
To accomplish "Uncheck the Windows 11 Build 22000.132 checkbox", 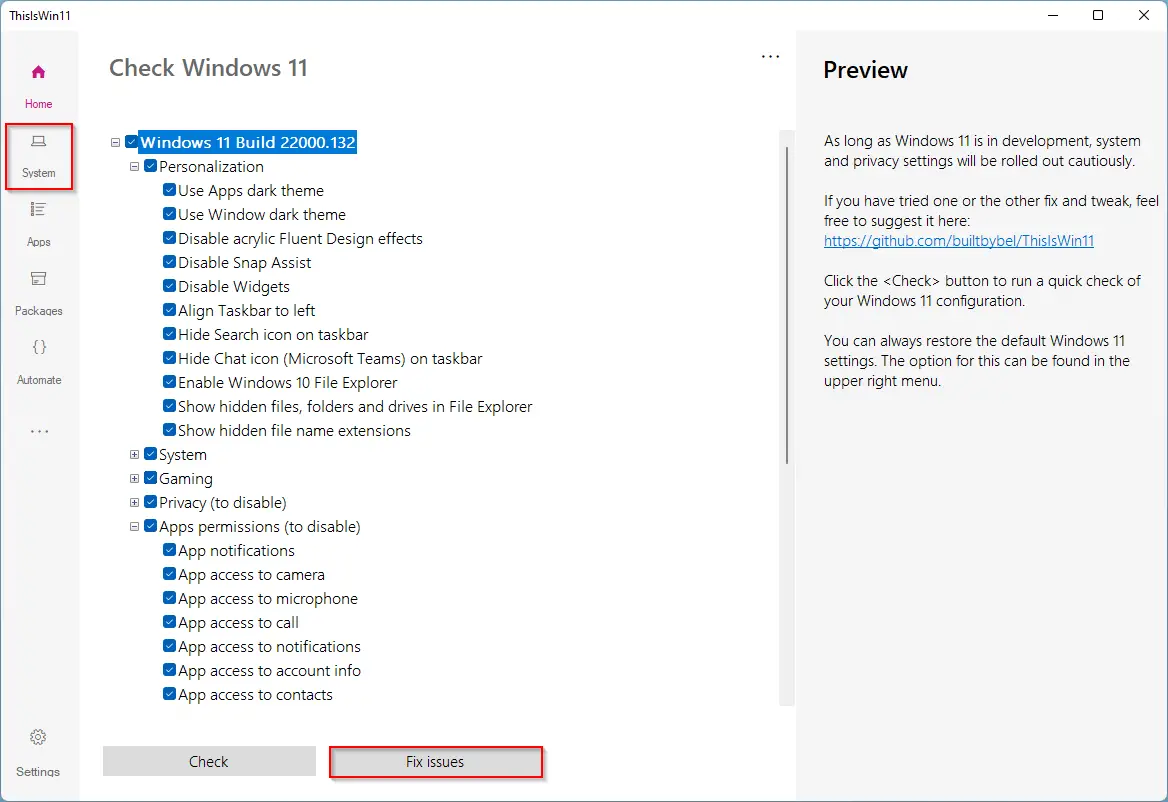I will click(132, 142).
